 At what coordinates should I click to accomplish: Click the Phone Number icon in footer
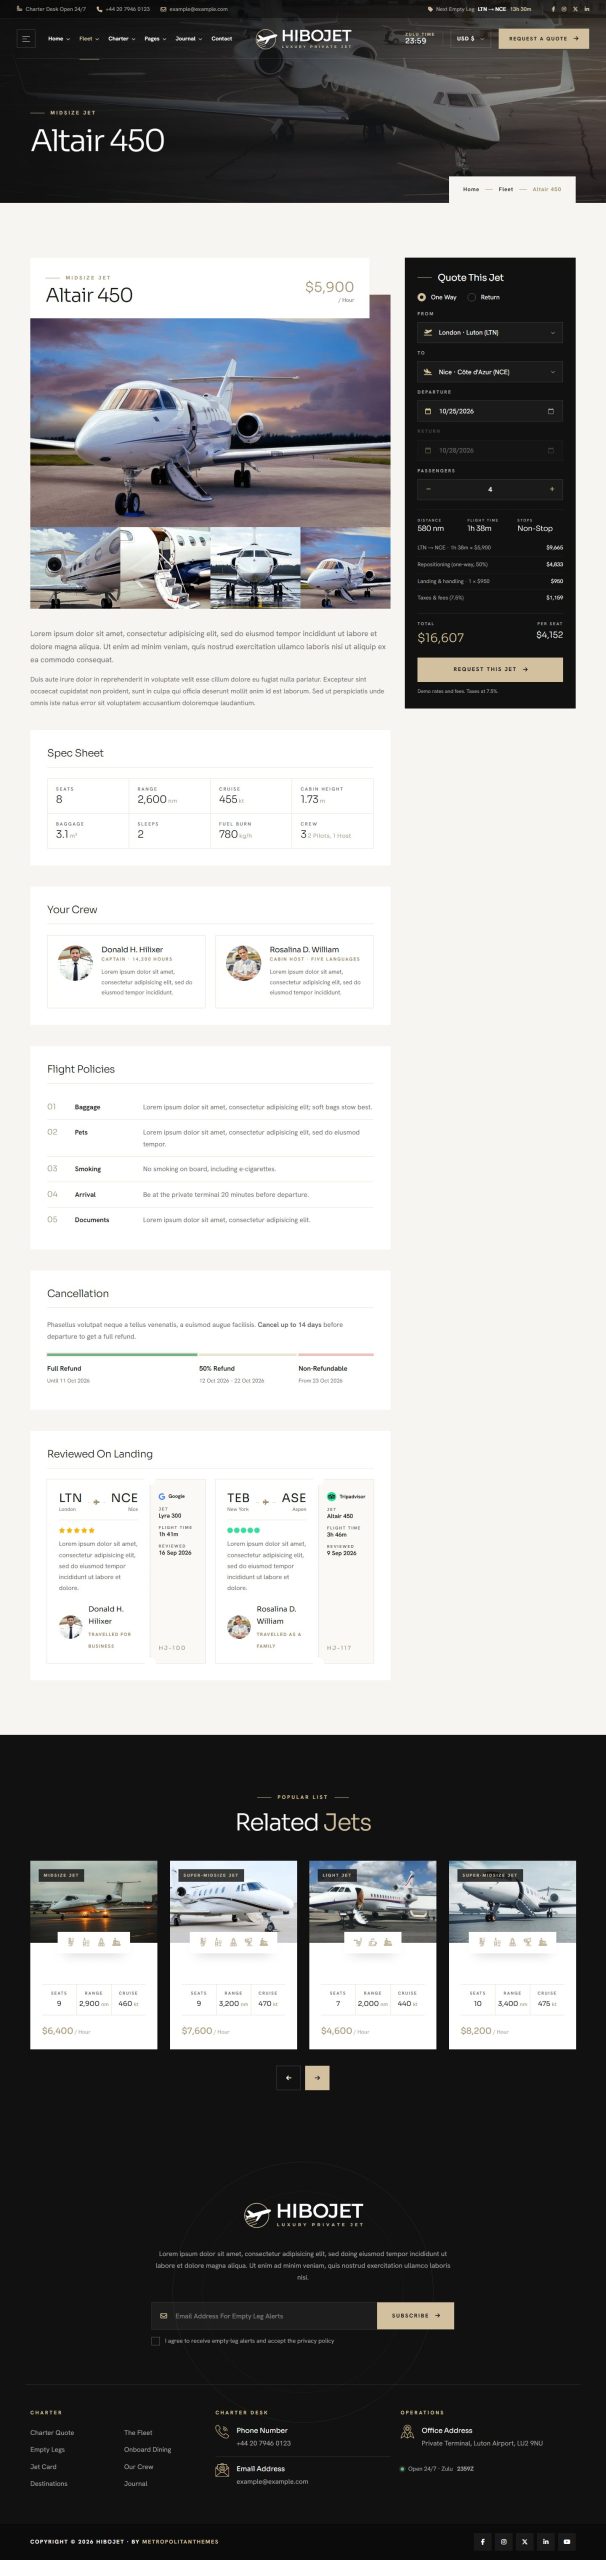222,2431
